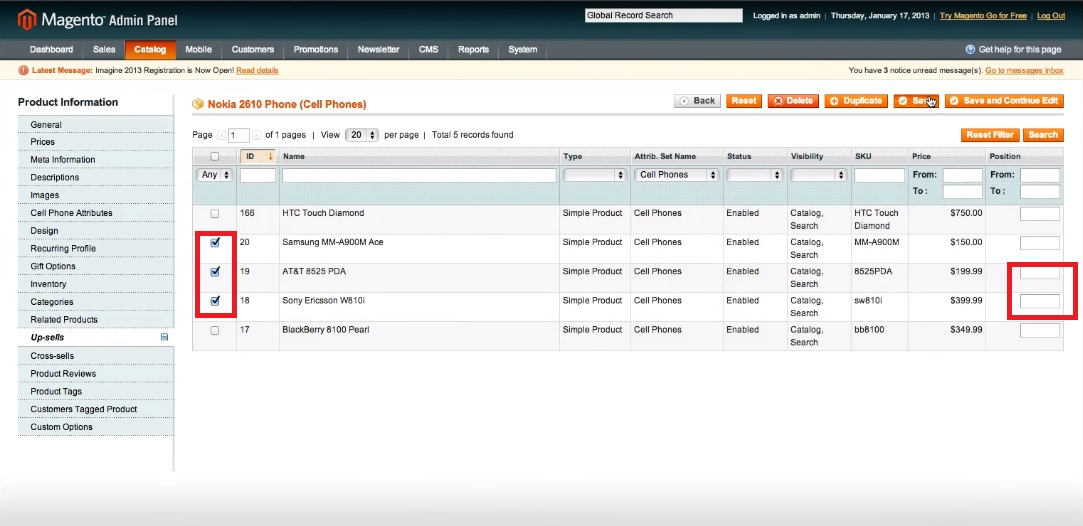Click the previous page arrow in pager
This screenshot has width=1083, height=526.
tap(221, 135)
